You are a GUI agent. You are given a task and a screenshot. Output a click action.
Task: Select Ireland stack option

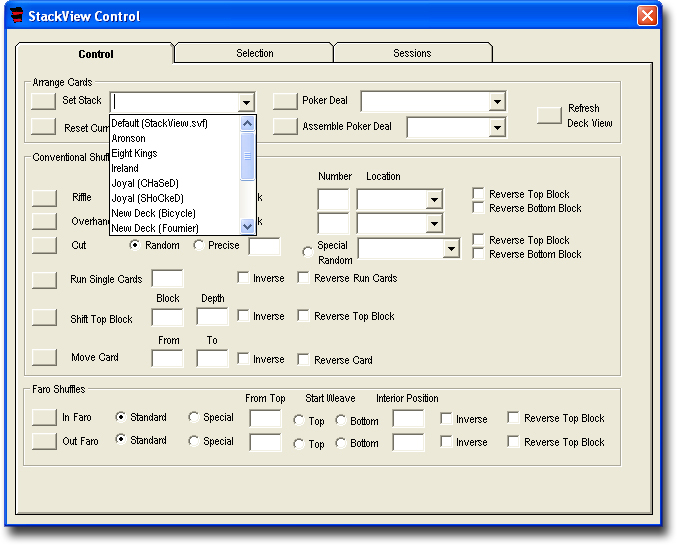[x=175, y=168]
